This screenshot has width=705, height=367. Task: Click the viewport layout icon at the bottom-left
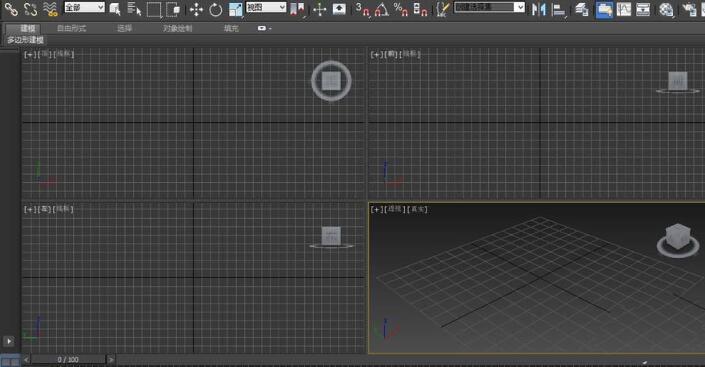click(x=10, y=361)
